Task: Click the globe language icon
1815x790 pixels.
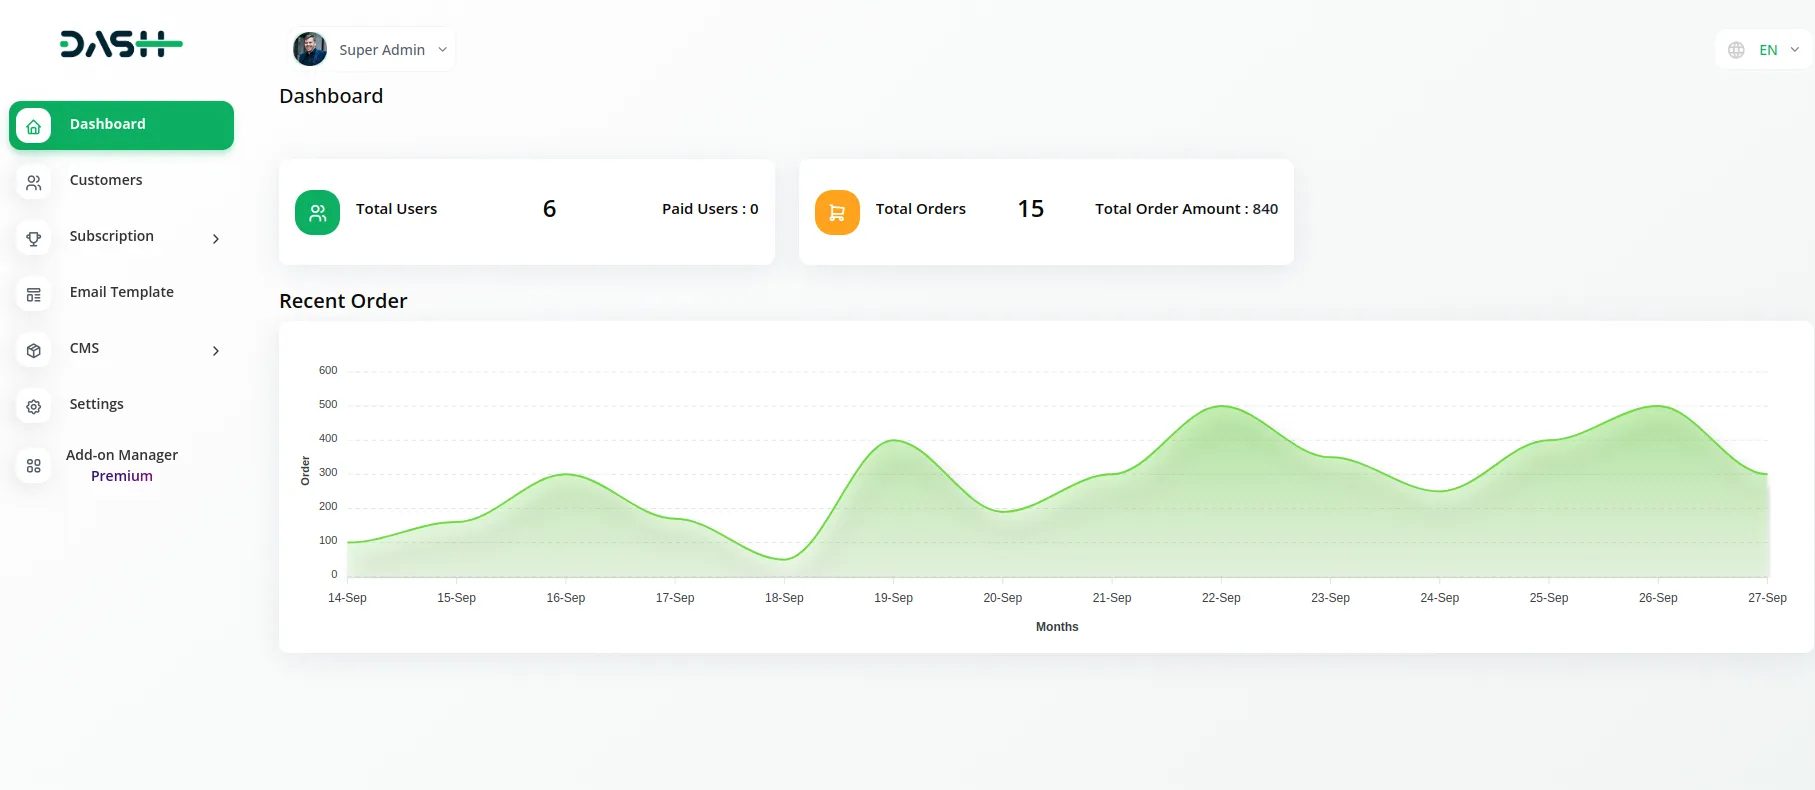Action: pos(1736,50)
